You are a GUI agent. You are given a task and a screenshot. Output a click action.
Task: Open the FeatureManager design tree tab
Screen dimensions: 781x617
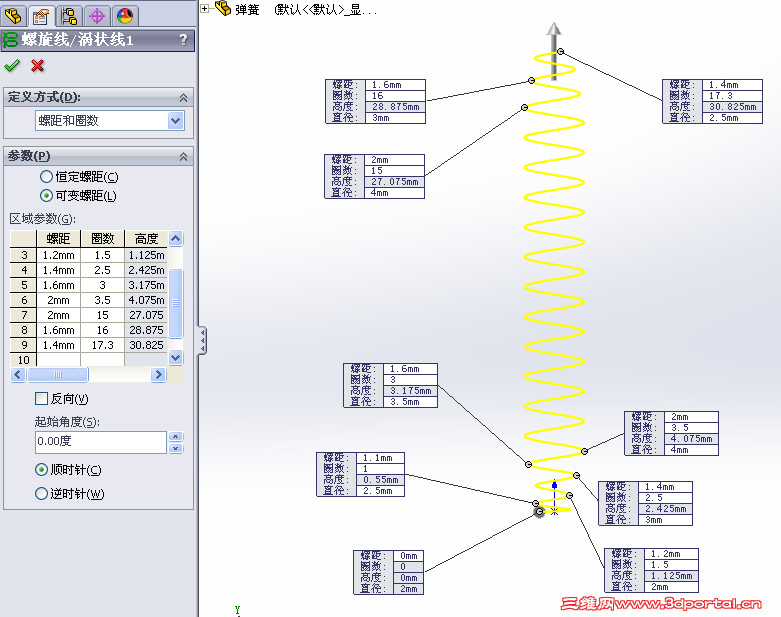[13, 16]
